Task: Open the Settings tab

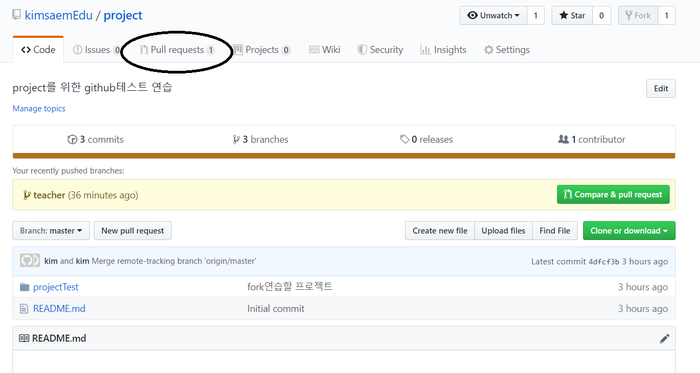Action: tap(507, 50)
